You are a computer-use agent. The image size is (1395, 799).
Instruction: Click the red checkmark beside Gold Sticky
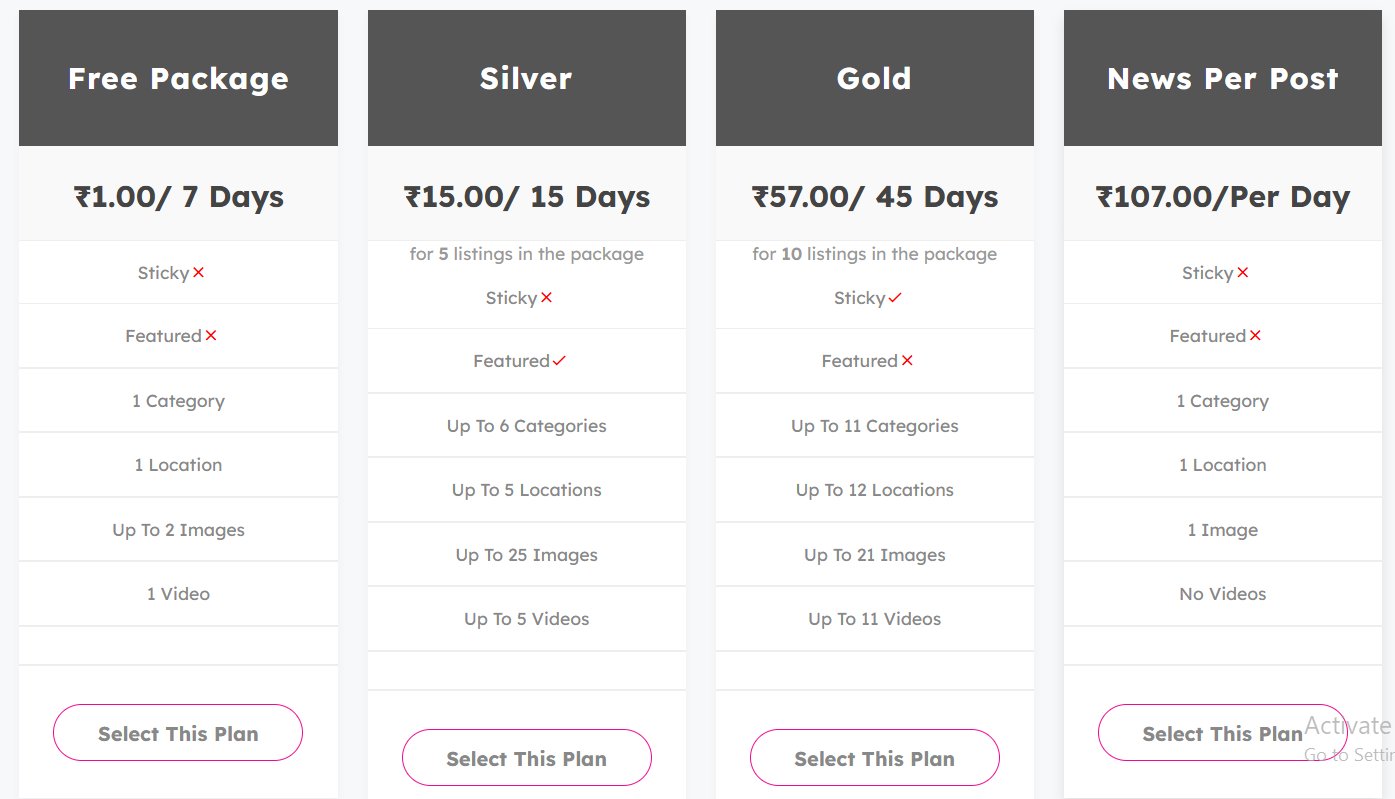coord(895,298)
